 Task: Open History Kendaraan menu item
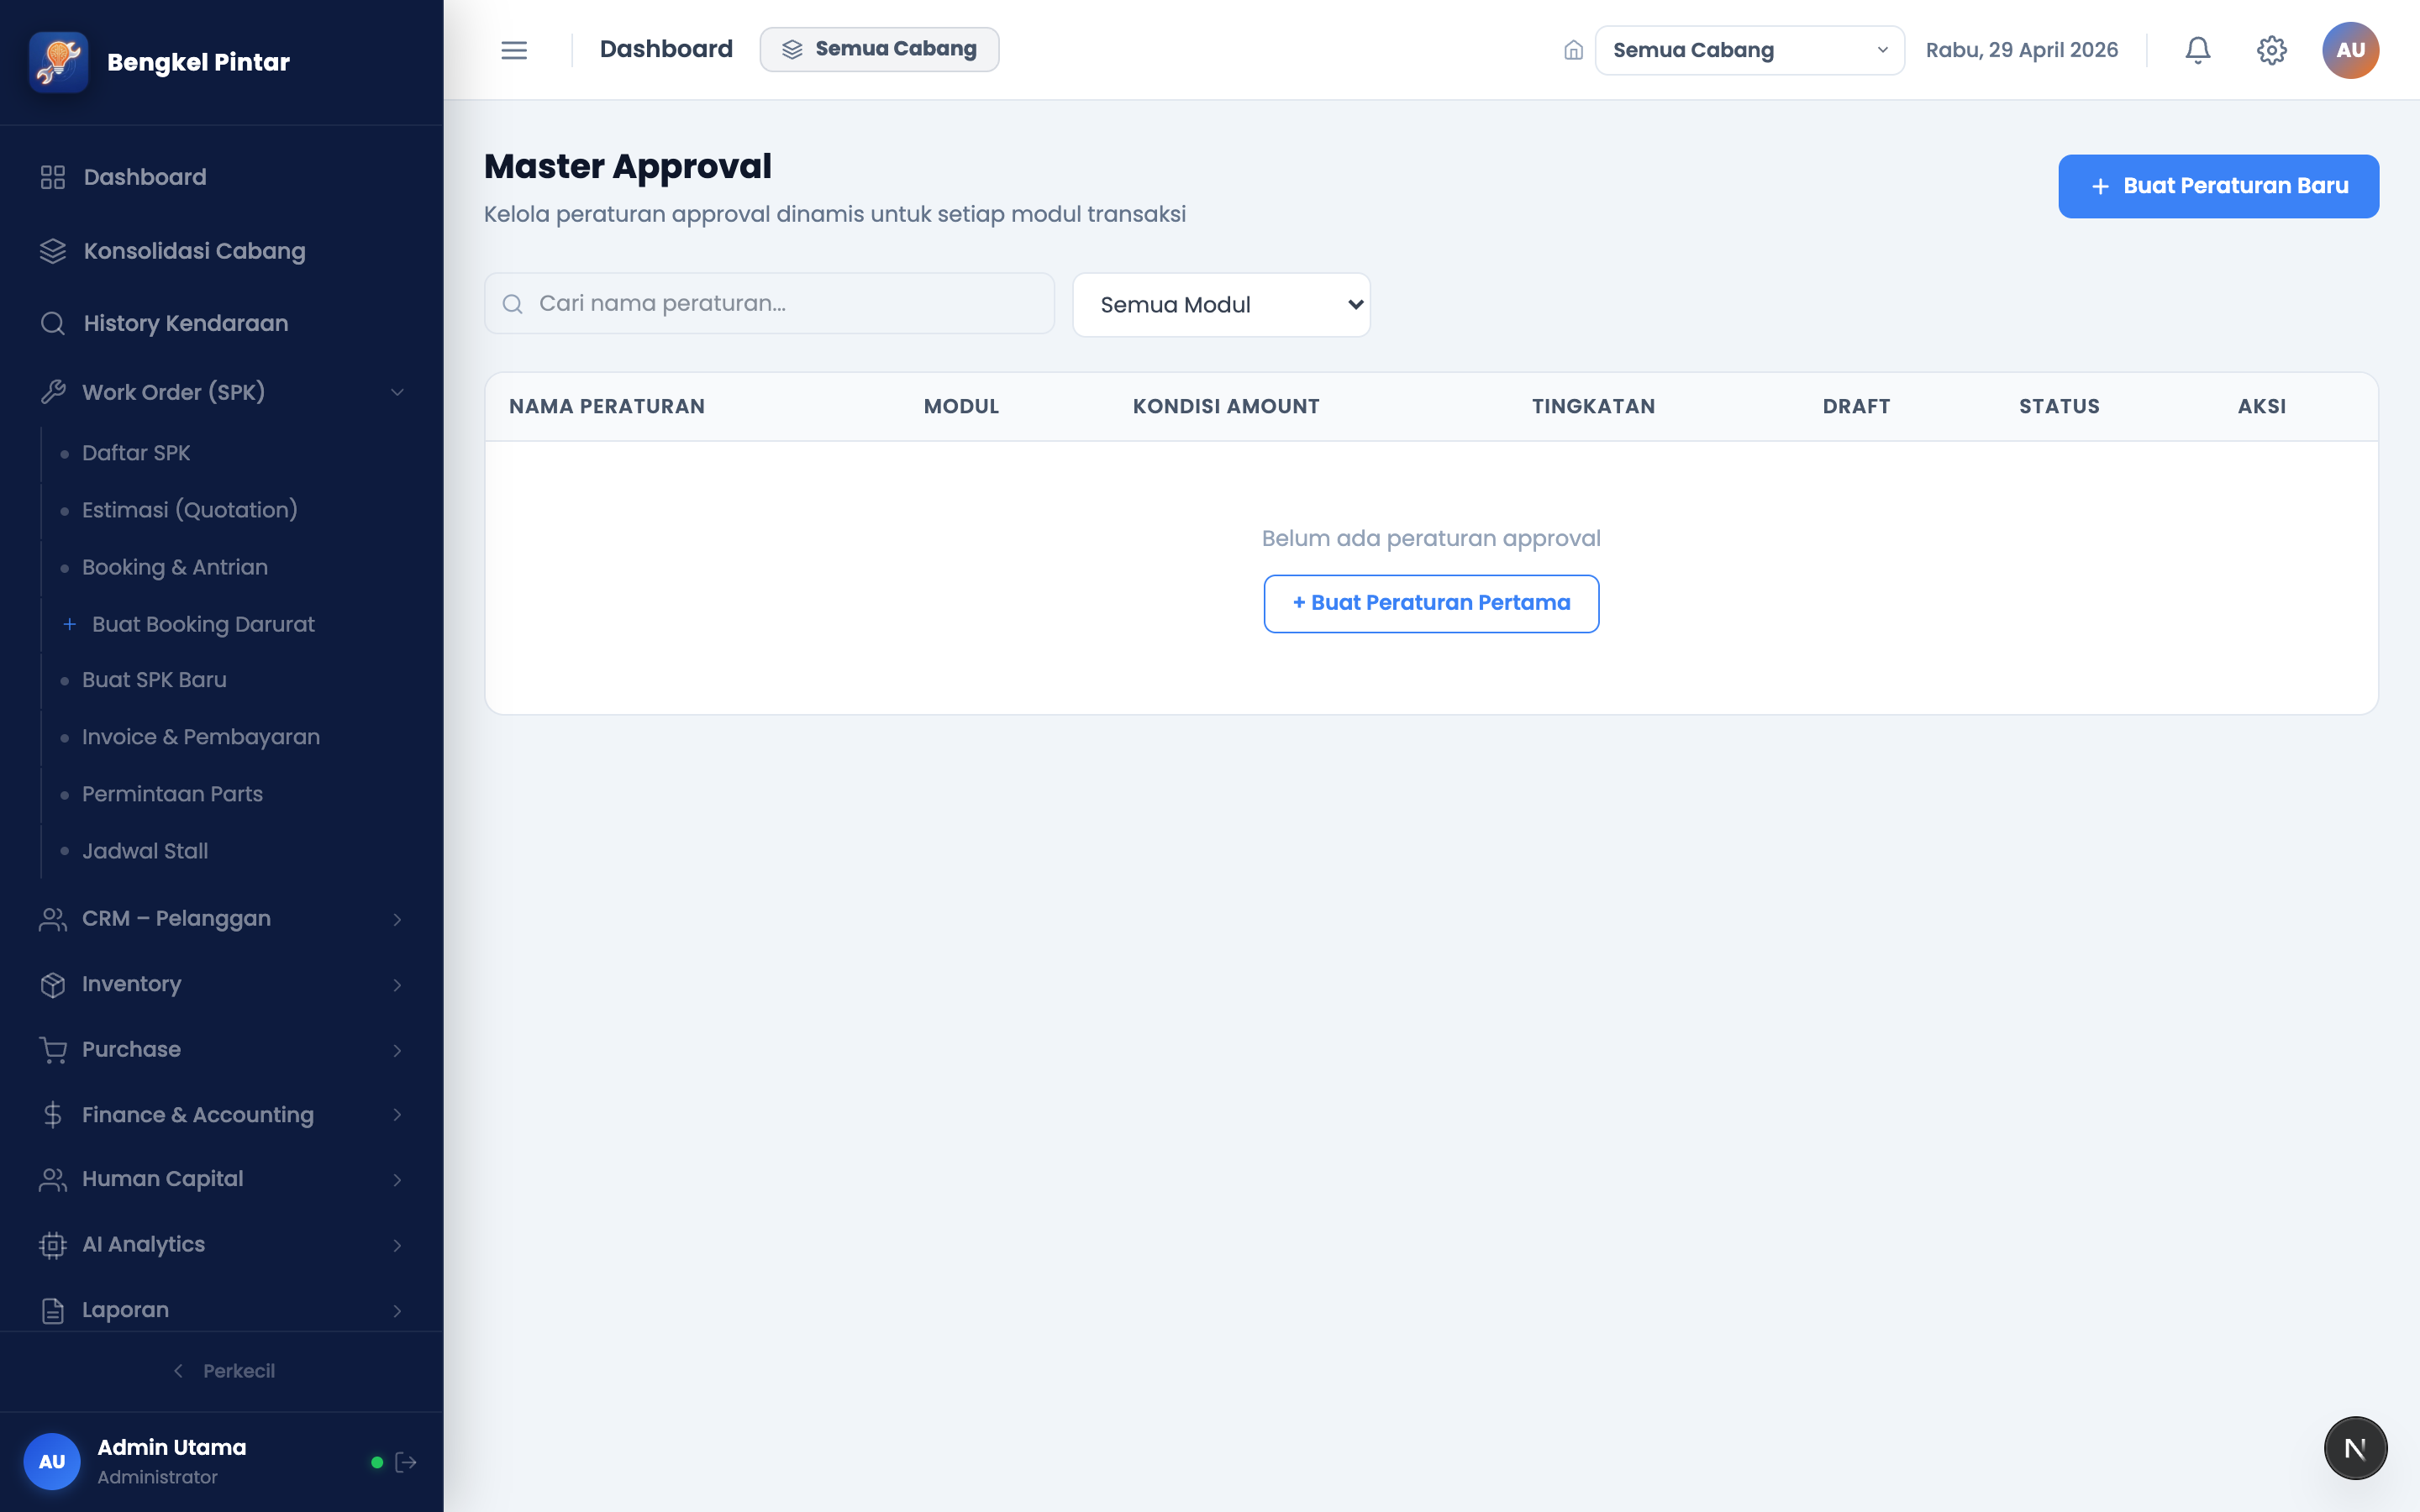pyautogui.click(x=221, y=323)
